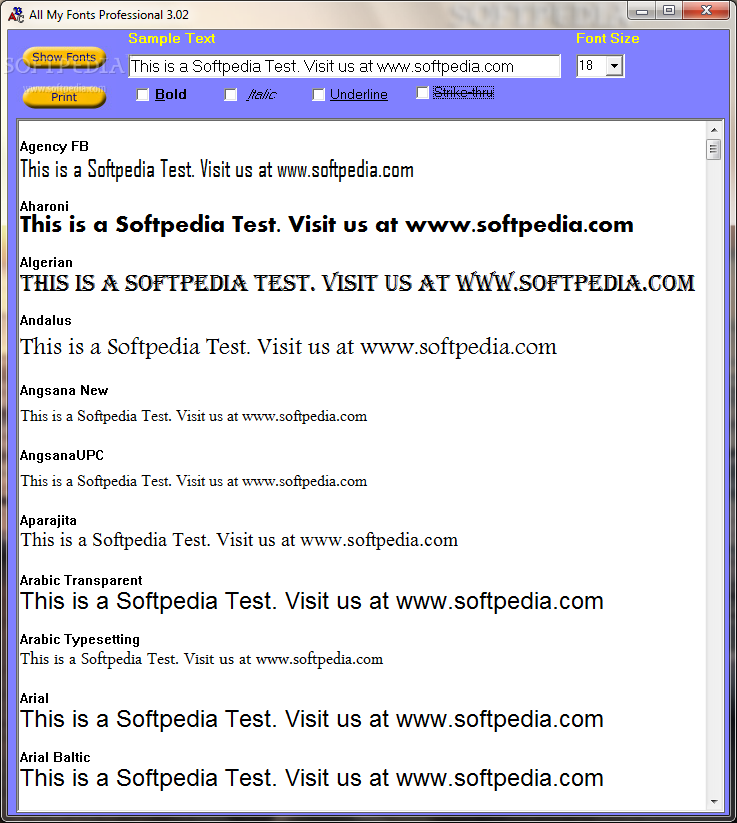
Task: Minimize the All My Fonts window
Action: click(642, 10)
